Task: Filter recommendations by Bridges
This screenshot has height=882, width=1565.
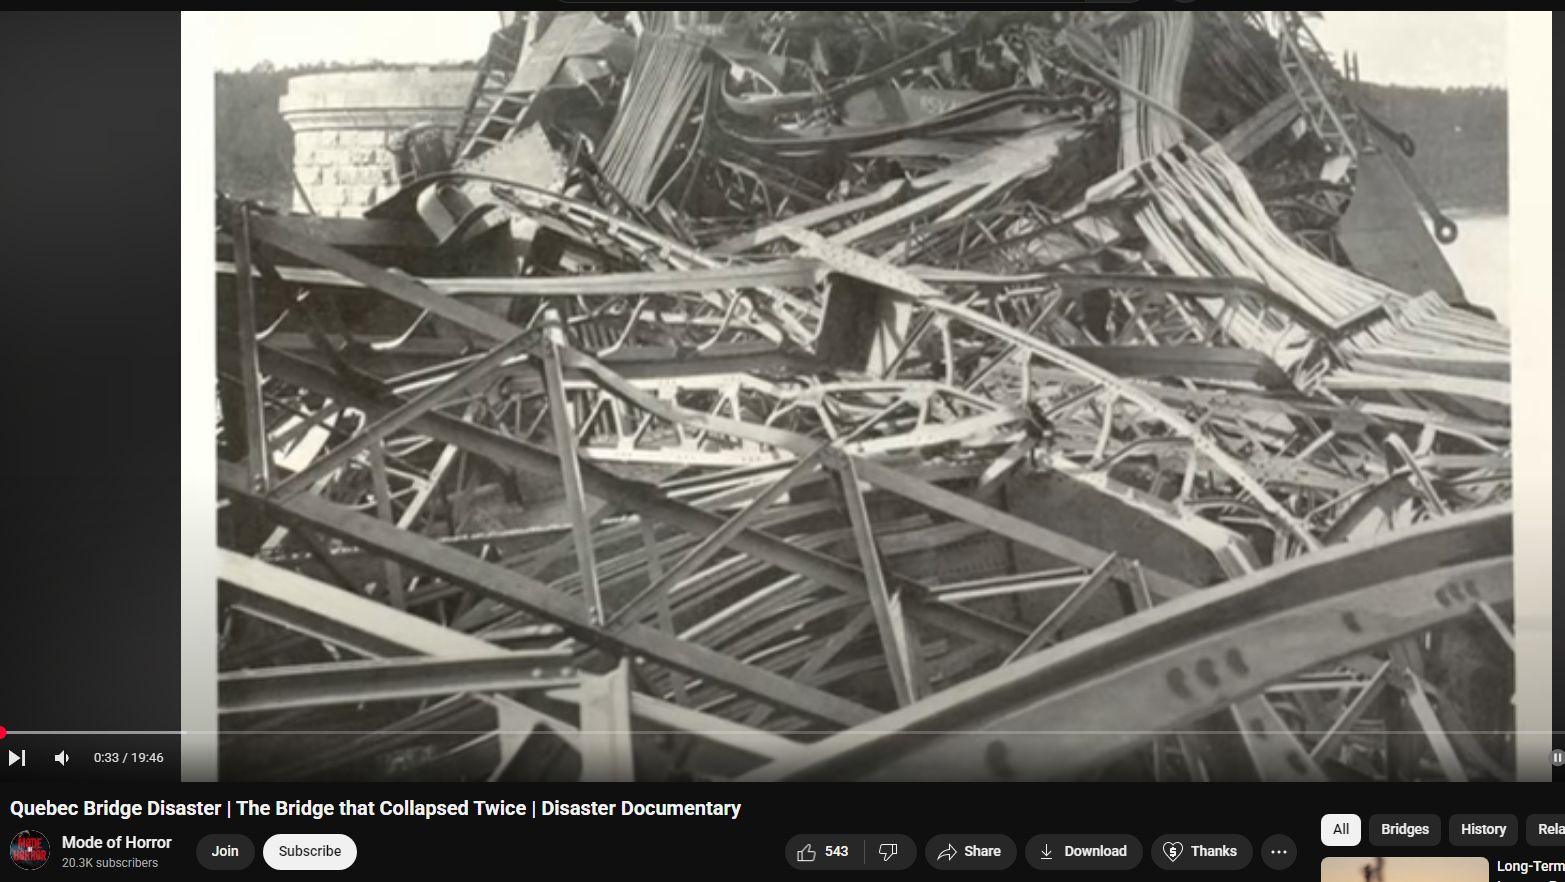Action: point(1404,829)
